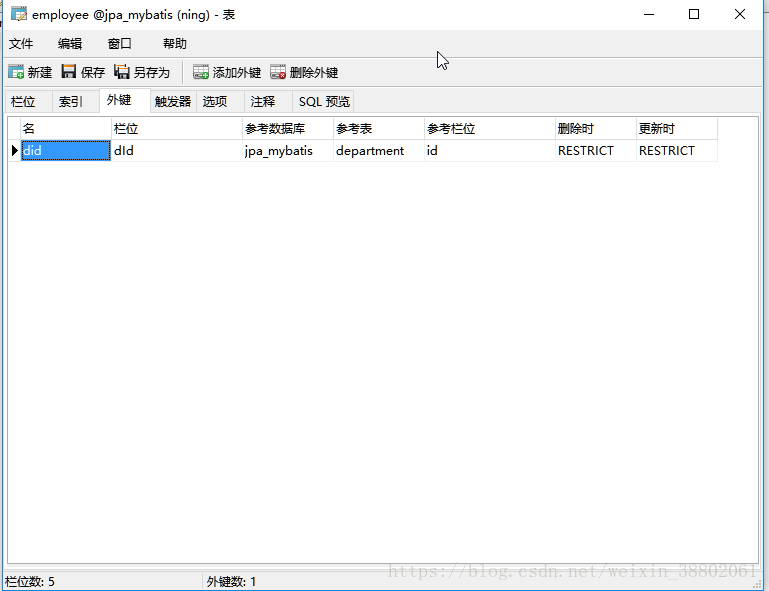This screenshot has height=591, width=769.
Task: Minimize the employee table window
Action: tap(649, 14)
